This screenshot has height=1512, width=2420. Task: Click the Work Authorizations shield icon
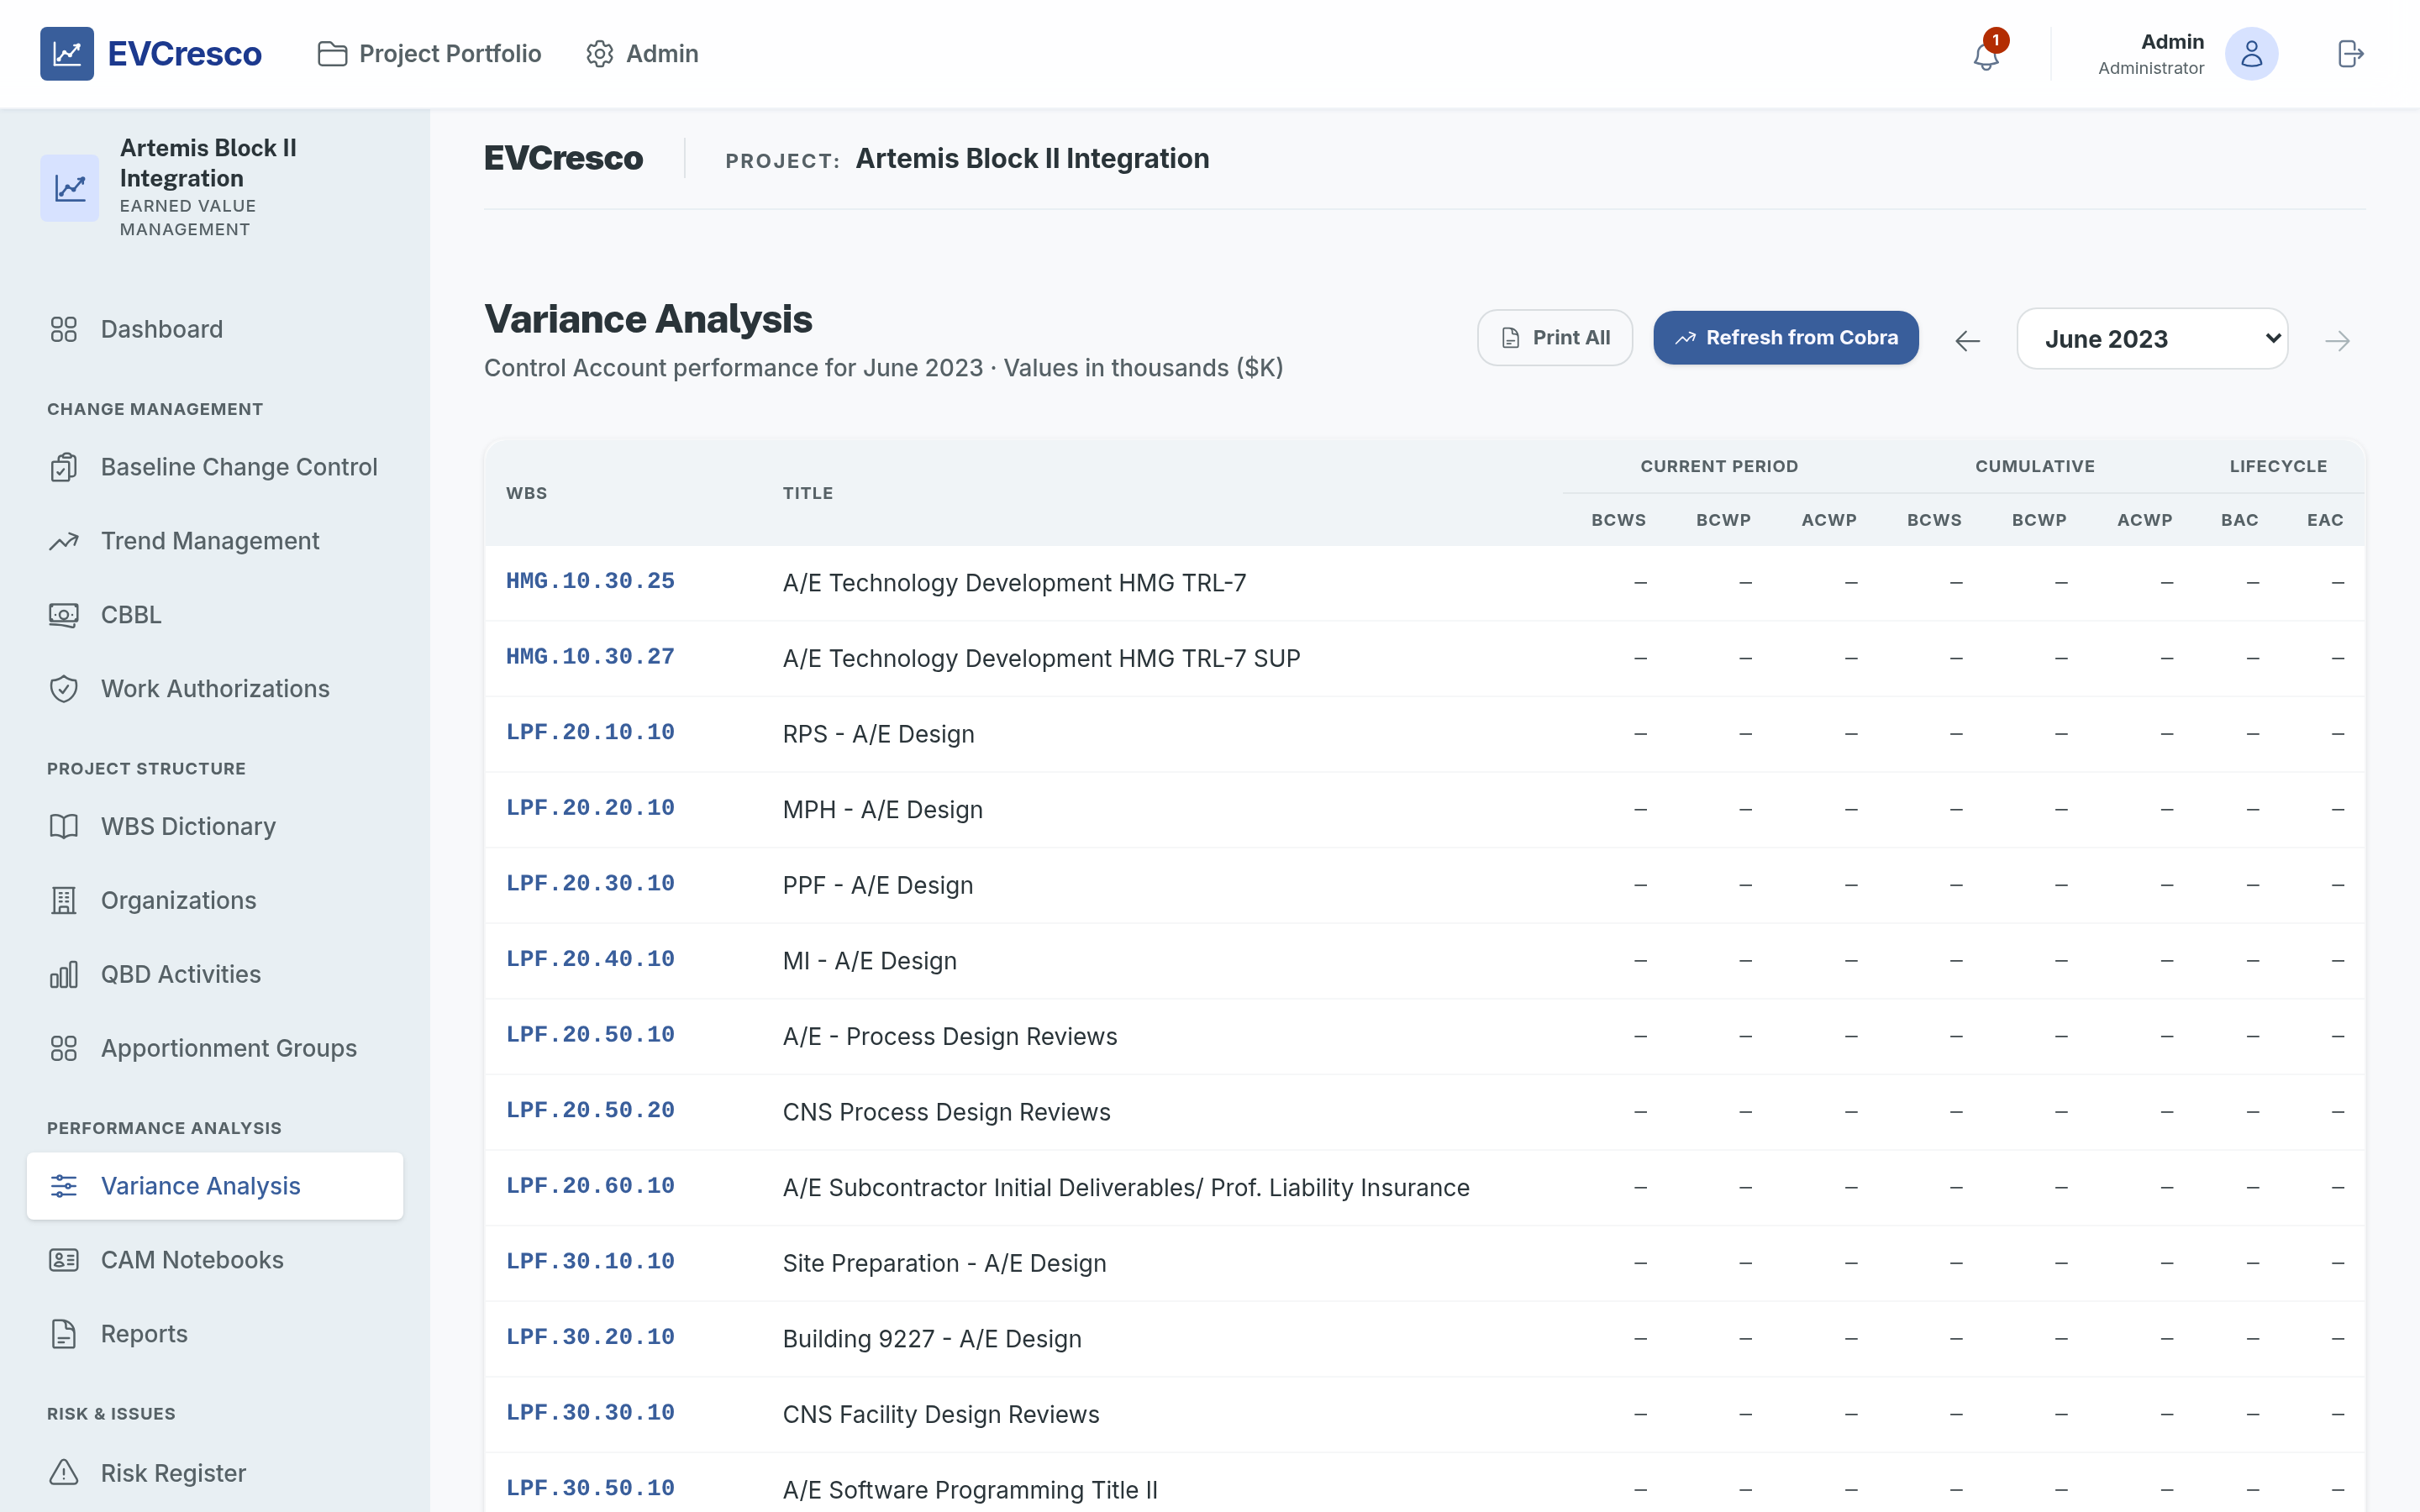point(64,689)
